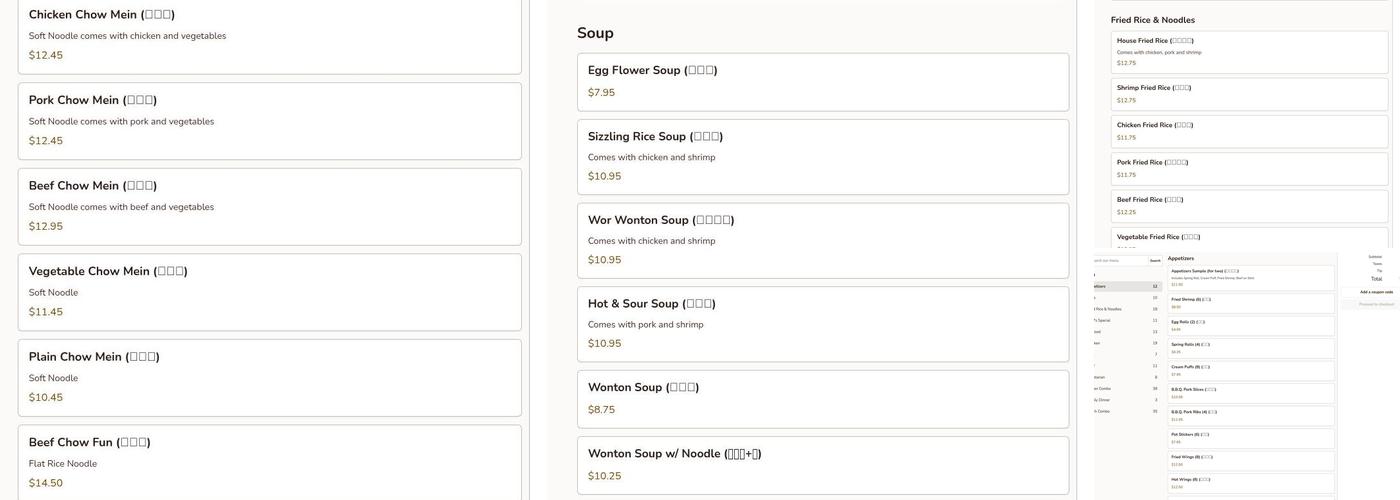The width and height of the screenshot is (1400, 500).
Task: Choose Wor Wonton Soup
Action: pyautogui.click(x=822, y=240)
